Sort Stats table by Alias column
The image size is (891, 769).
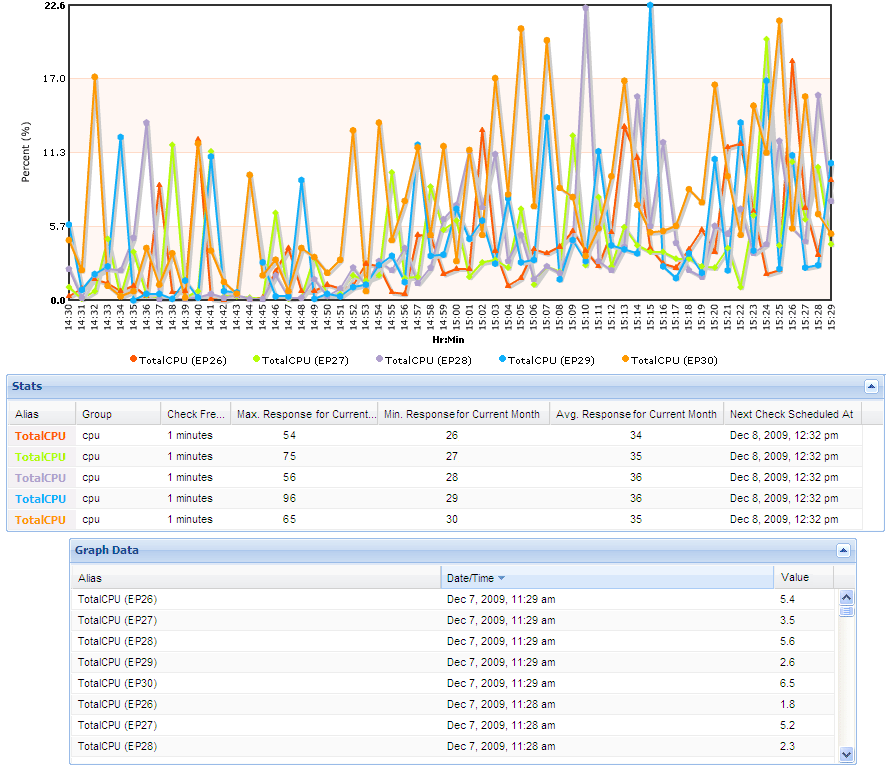click(x=41, y=414)
